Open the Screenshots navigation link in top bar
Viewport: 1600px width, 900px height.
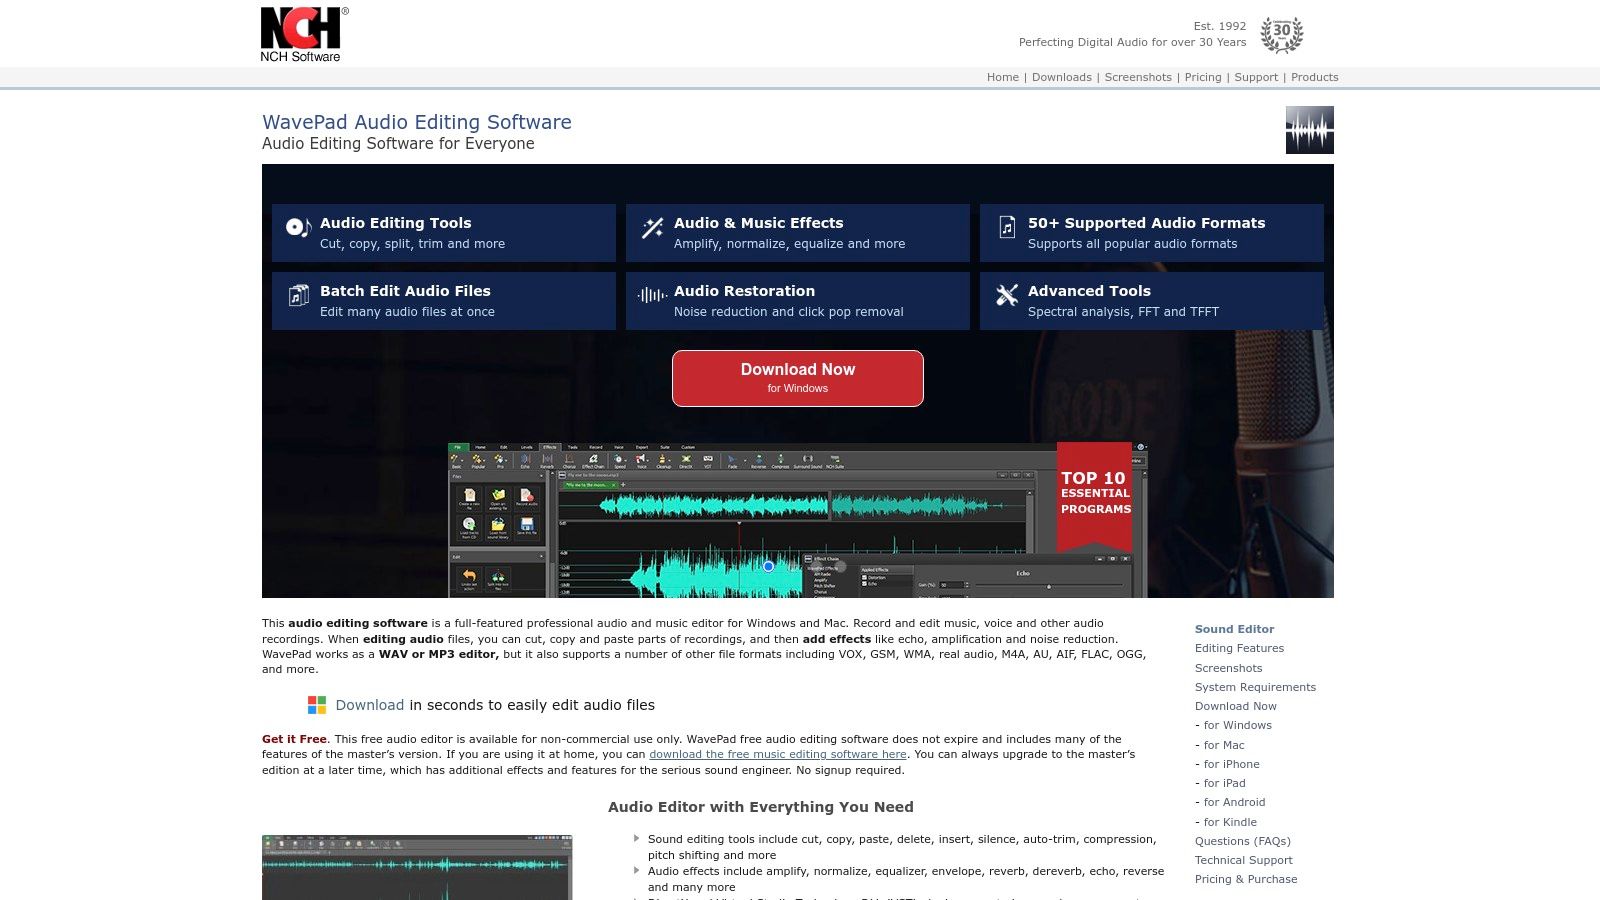1138,77
